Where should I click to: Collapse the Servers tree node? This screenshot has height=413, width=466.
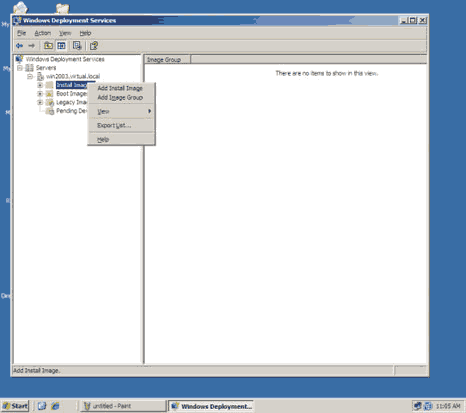coord(20,68)
